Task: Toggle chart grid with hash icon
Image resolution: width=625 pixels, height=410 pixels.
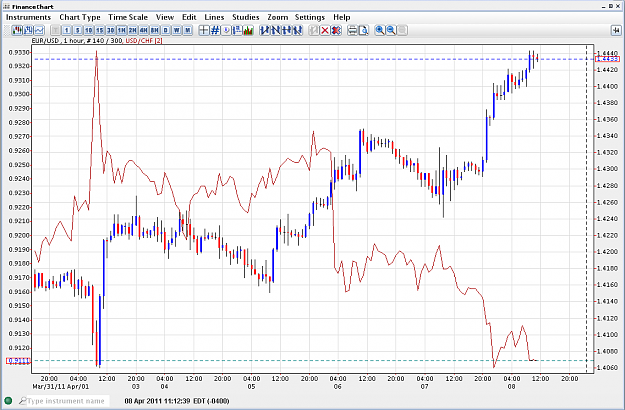Action: click(x=215, y=30)
